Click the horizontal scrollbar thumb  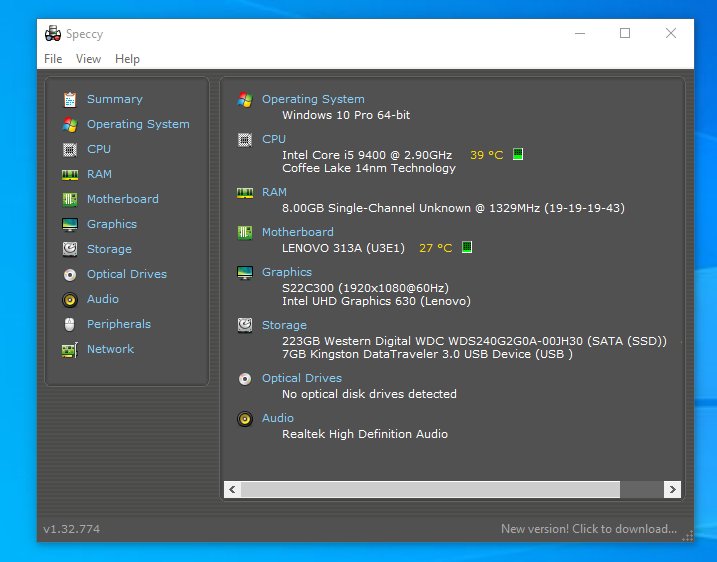(x=430, y=489)
